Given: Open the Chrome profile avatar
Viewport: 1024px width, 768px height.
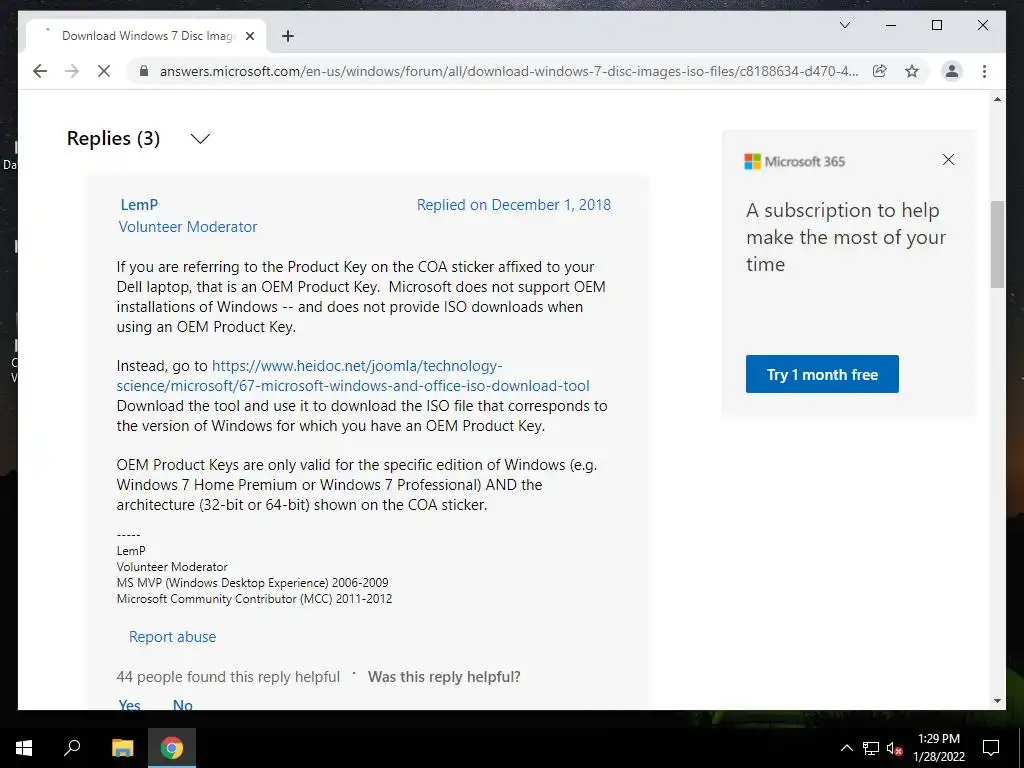Looking at the screenshot, I should click(952, 71).
